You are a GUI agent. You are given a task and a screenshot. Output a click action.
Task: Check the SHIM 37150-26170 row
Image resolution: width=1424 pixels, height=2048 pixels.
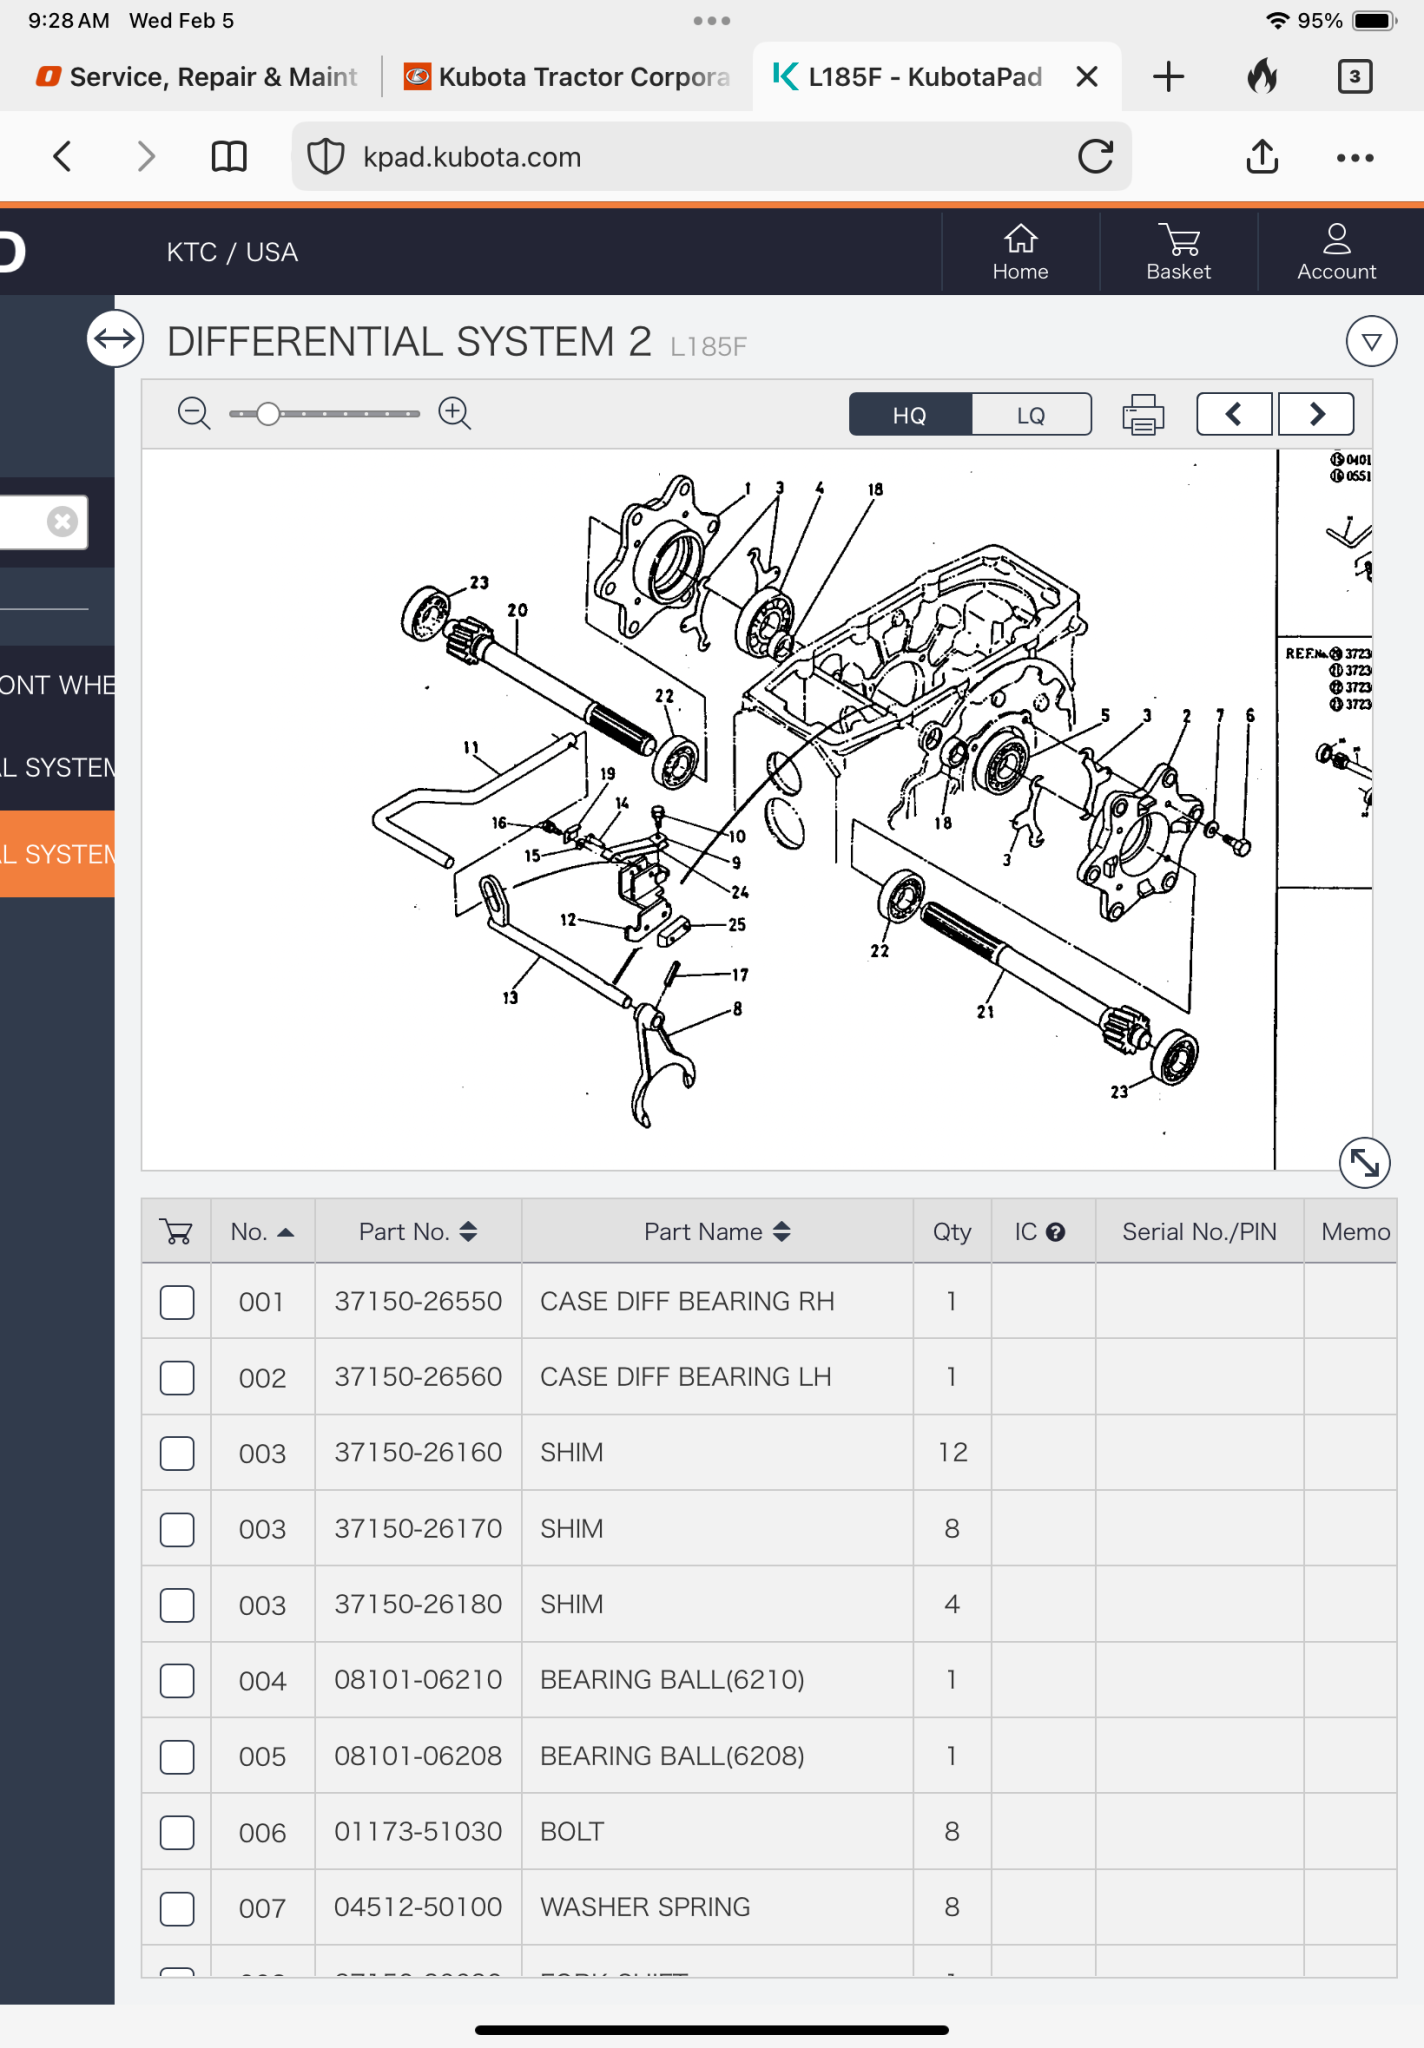pos(177,1529)
